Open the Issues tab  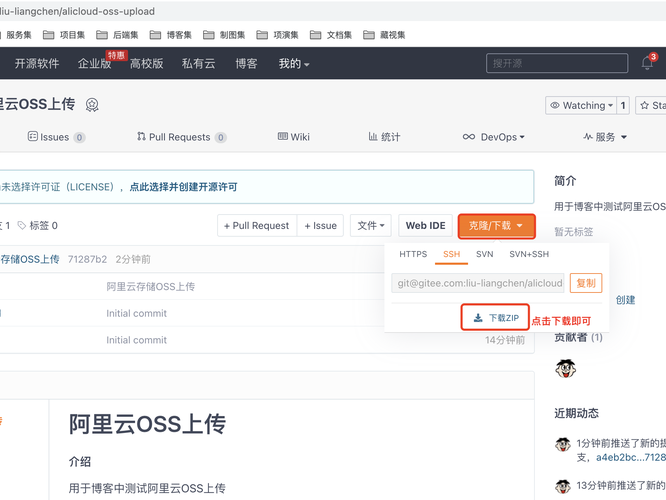[x=56, y=137]
